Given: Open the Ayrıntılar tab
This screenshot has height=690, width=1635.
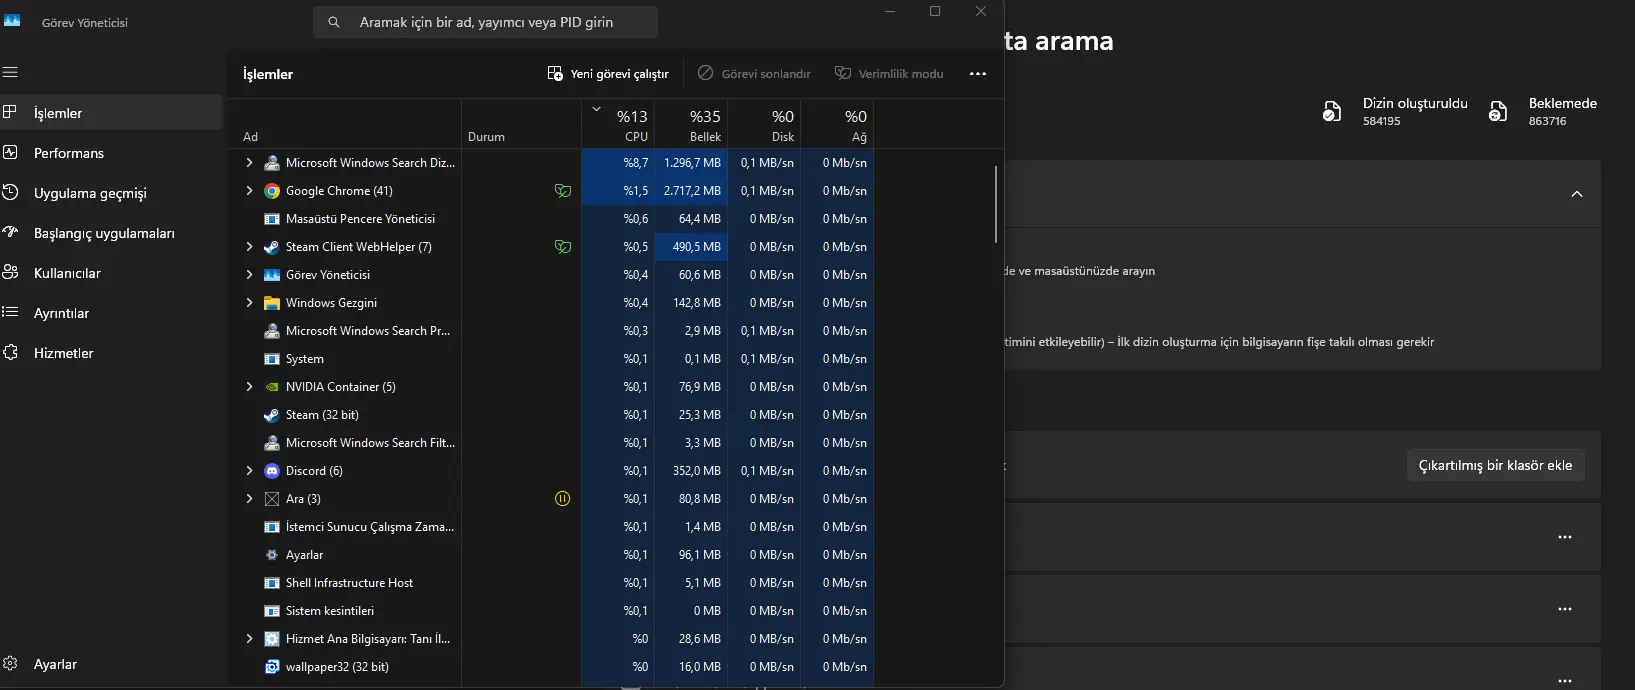Looking at the screenshot, I should pyautogui.click(x=111, y=313).
